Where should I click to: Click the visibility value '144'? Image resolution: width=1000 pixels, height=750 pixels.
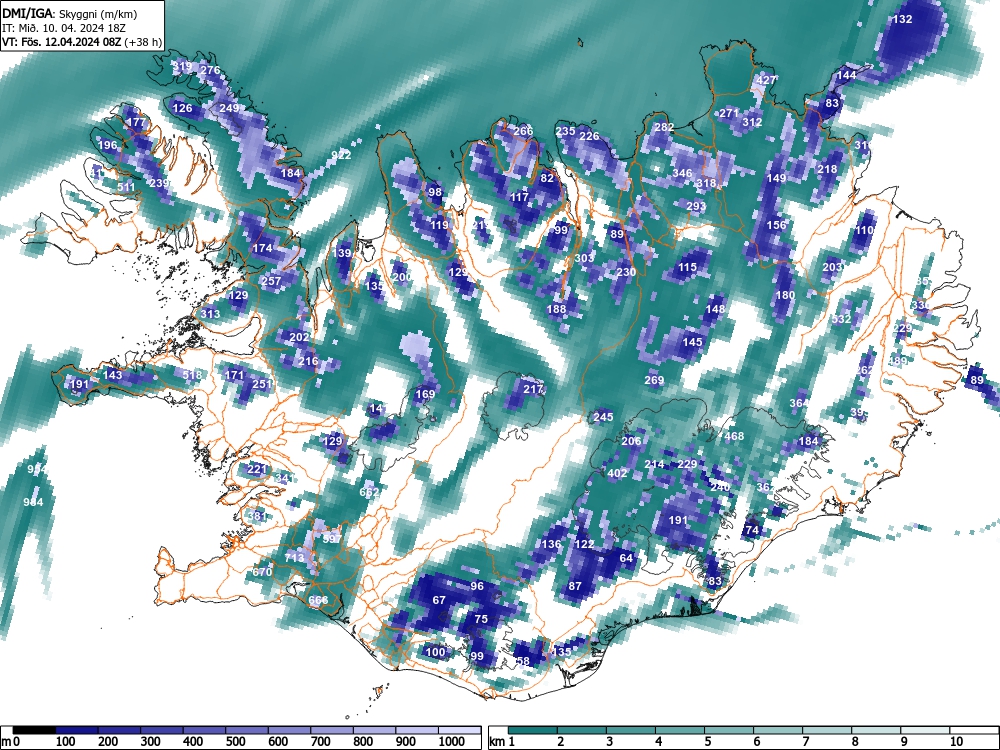point(846,75)
